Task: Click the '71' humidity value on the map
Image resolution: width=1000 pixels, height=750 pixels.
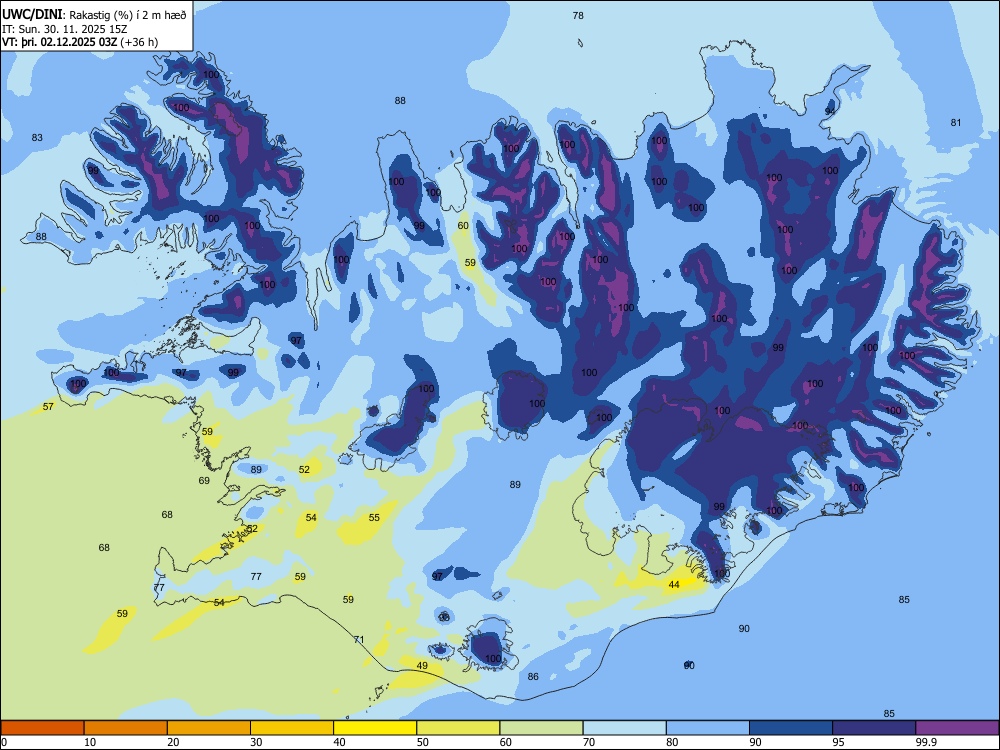Action: click(x=359, y=639)
